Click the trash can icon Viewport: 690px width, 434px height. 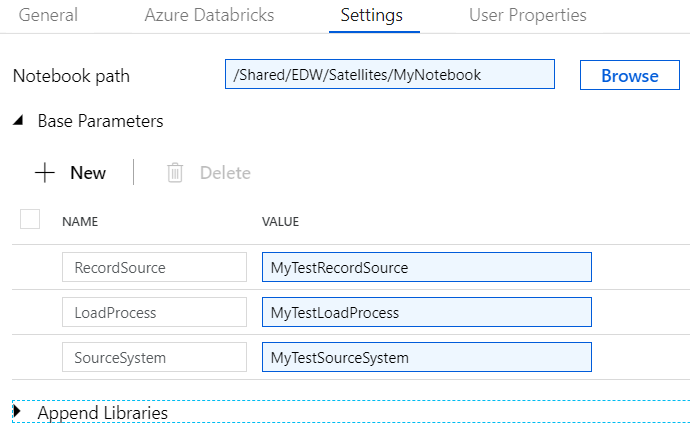coord(175,173)
